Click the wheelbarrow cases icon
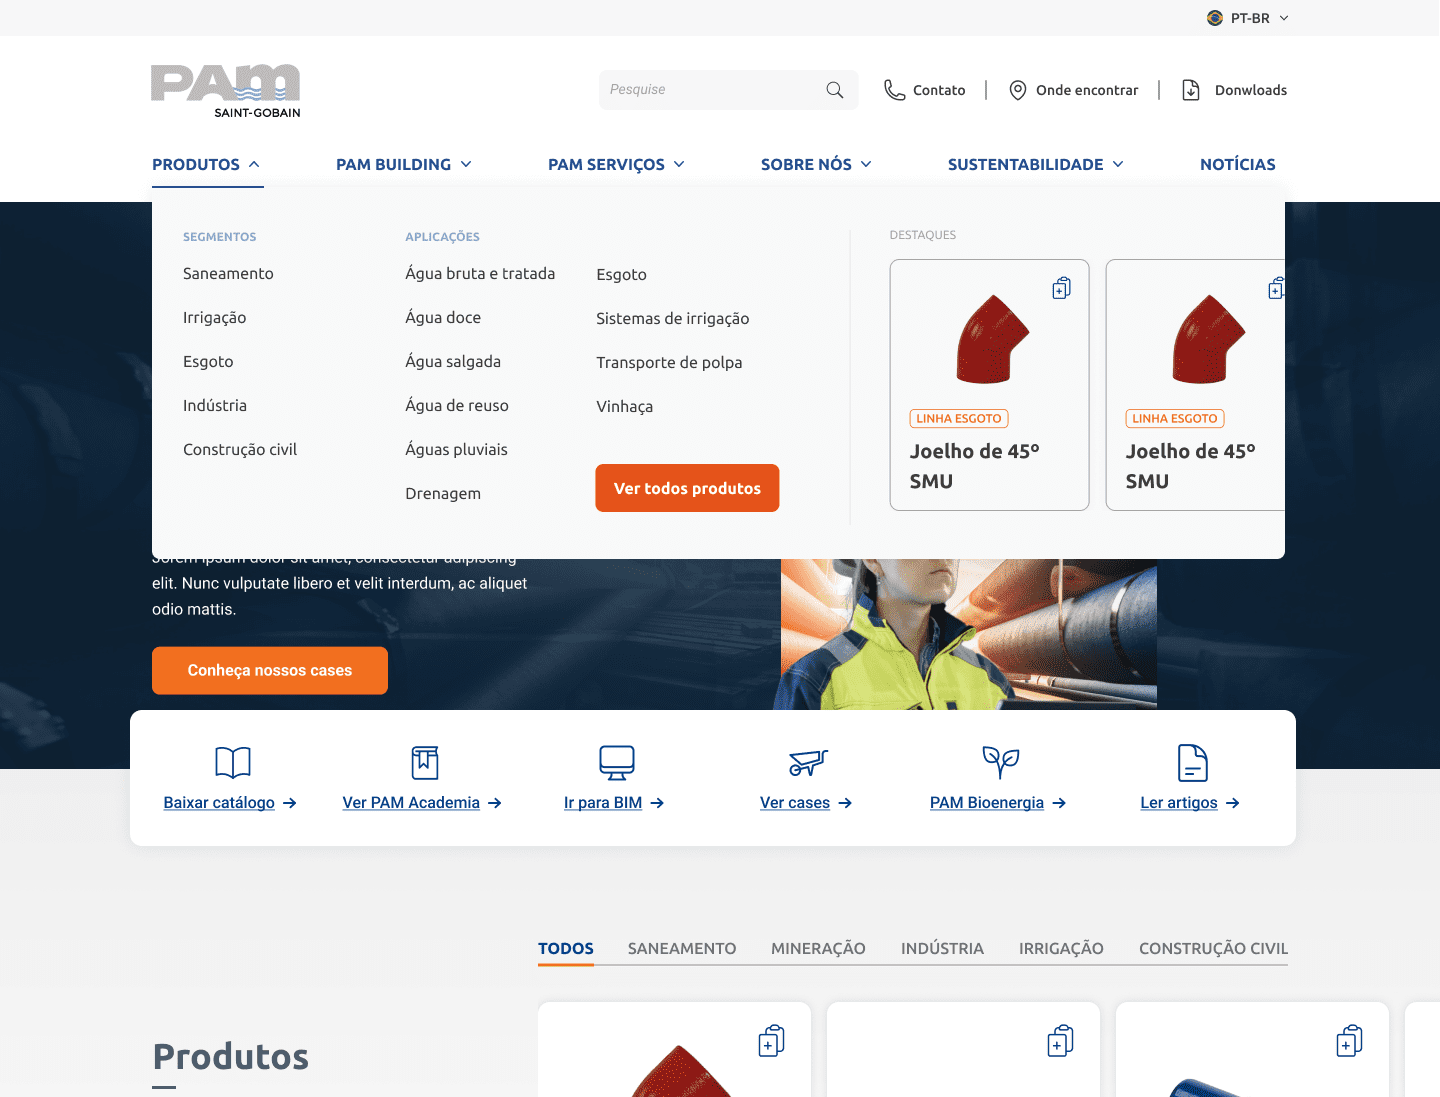 click(x=808, y=762)
